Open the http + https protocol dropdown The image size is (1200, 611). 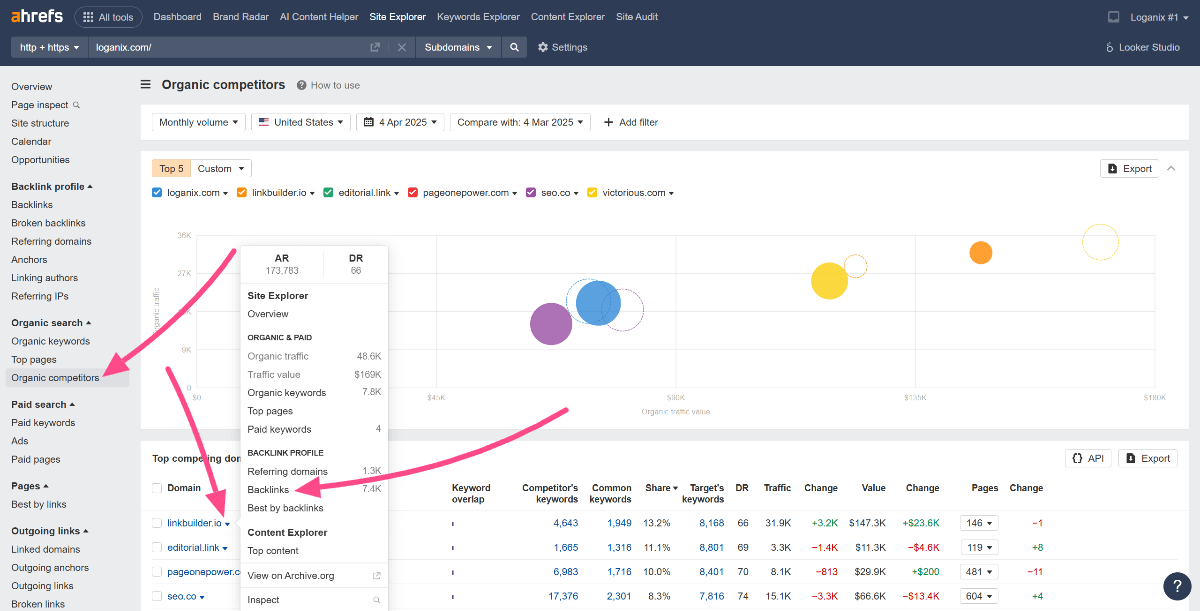click(49, 47)
